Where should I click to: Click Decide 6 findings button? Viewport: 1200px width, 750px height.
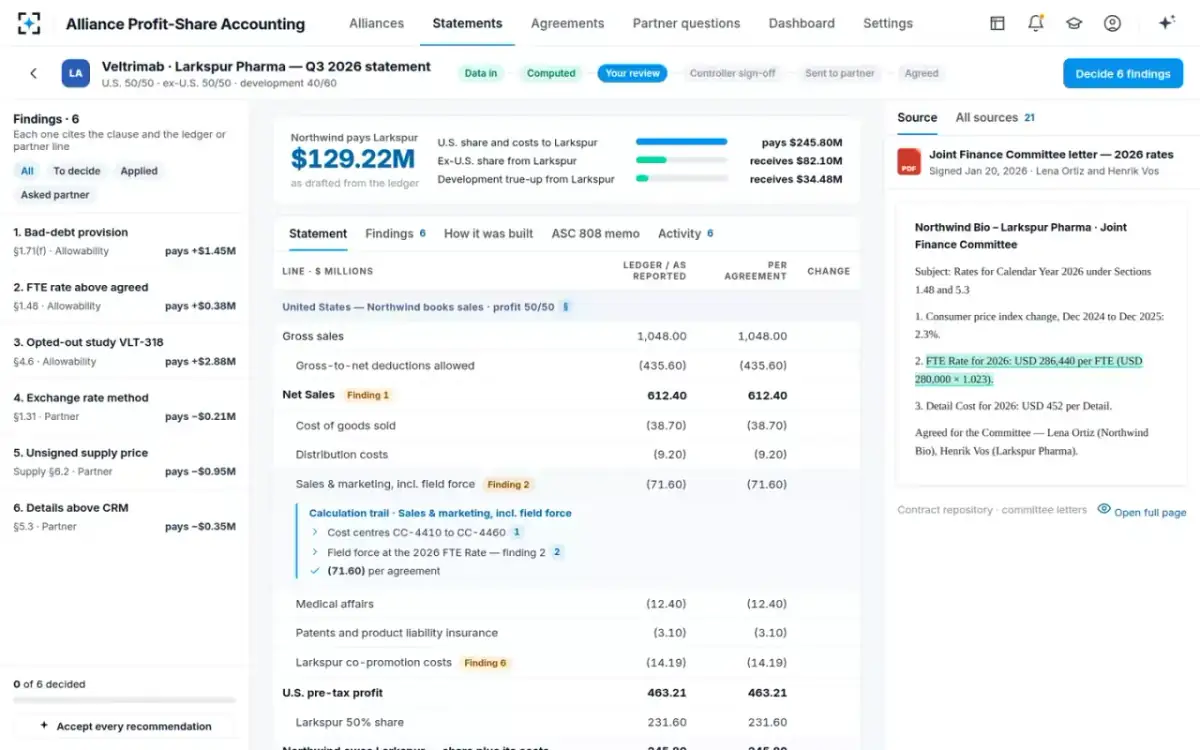(1122, 73)
